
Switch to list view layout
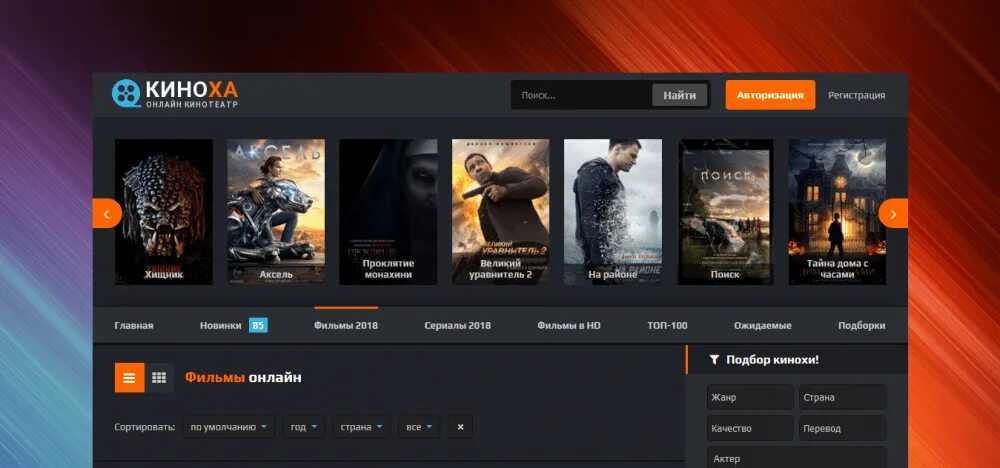pyautogui.click(x=129, y=377)
